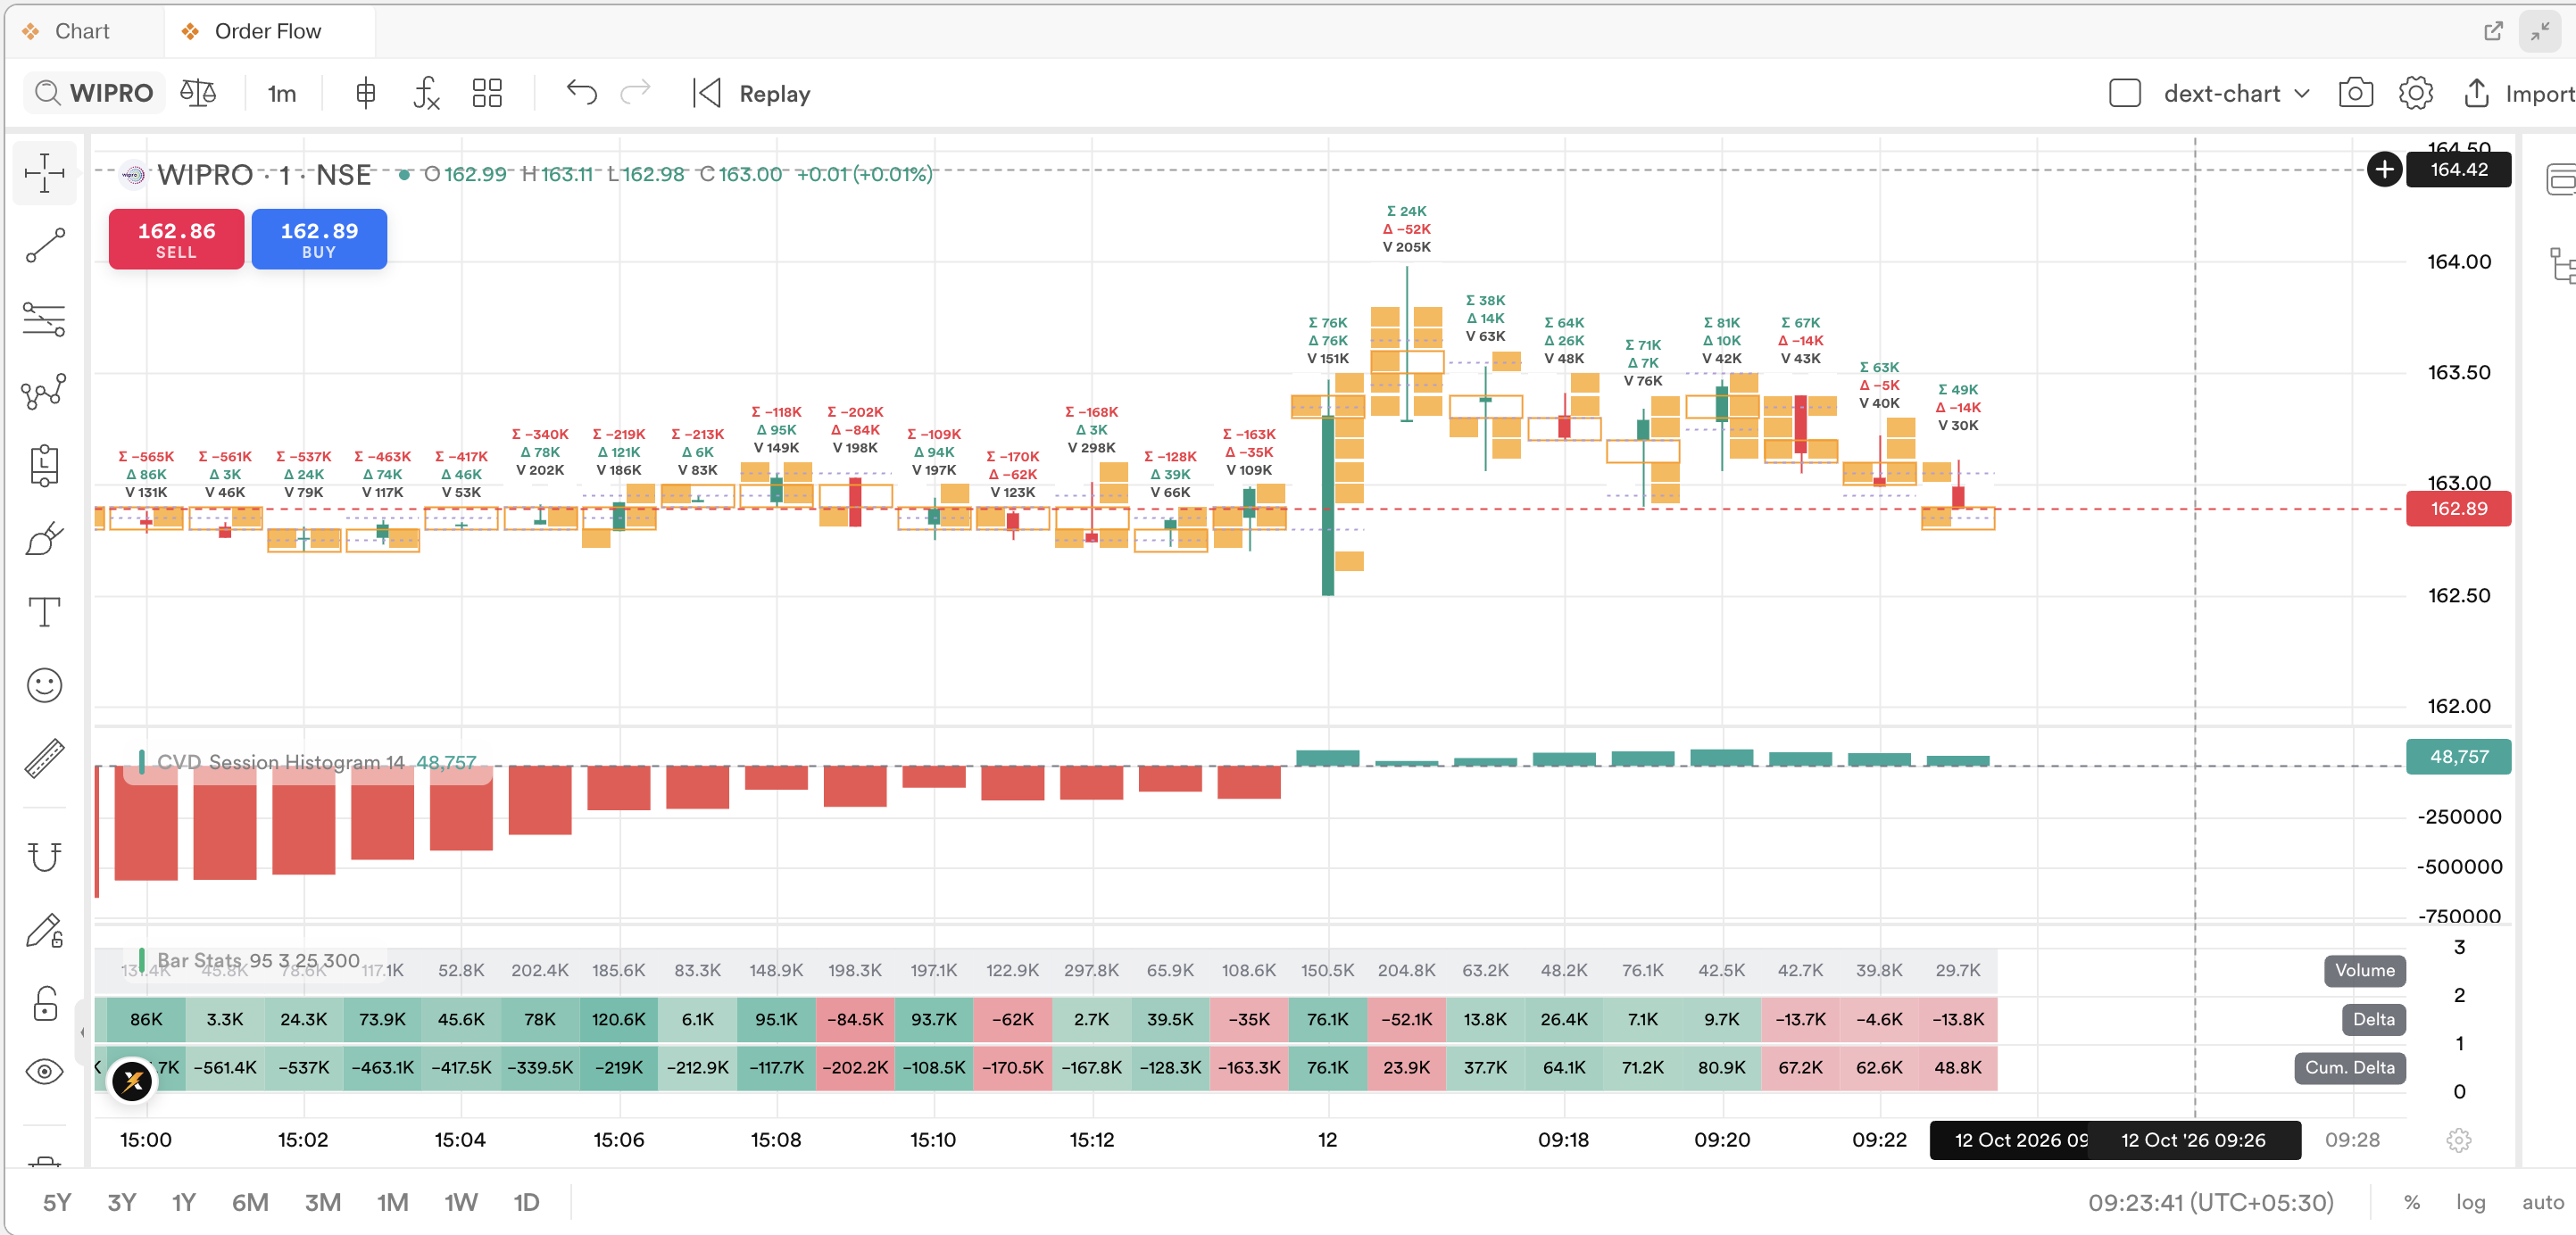Undo the last chart action
This screenshot has width=2576, height=1235.
point(581,93)
